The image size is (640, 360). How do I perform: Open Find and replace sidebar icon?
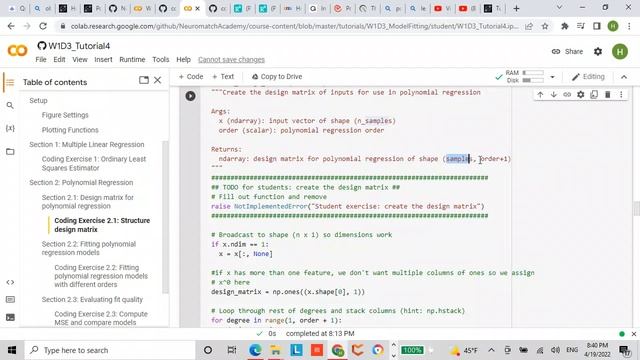coord(10,105)
